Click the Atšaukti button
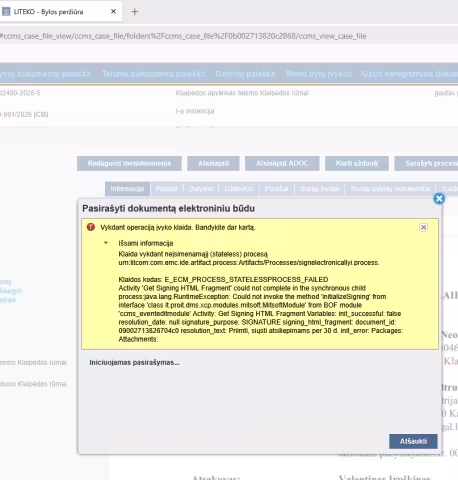 pos(413,441)
